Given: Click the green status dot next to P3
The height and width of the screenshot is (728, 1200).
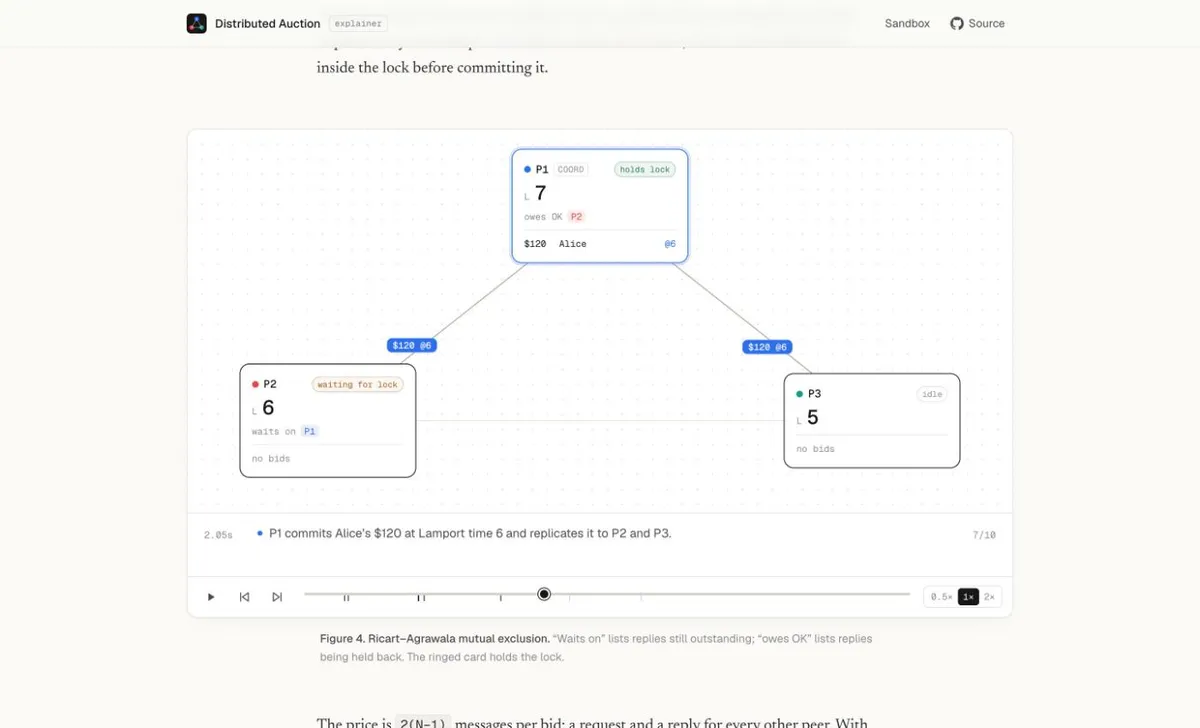Looking at the screenshot, I should [x=800, y=394].
